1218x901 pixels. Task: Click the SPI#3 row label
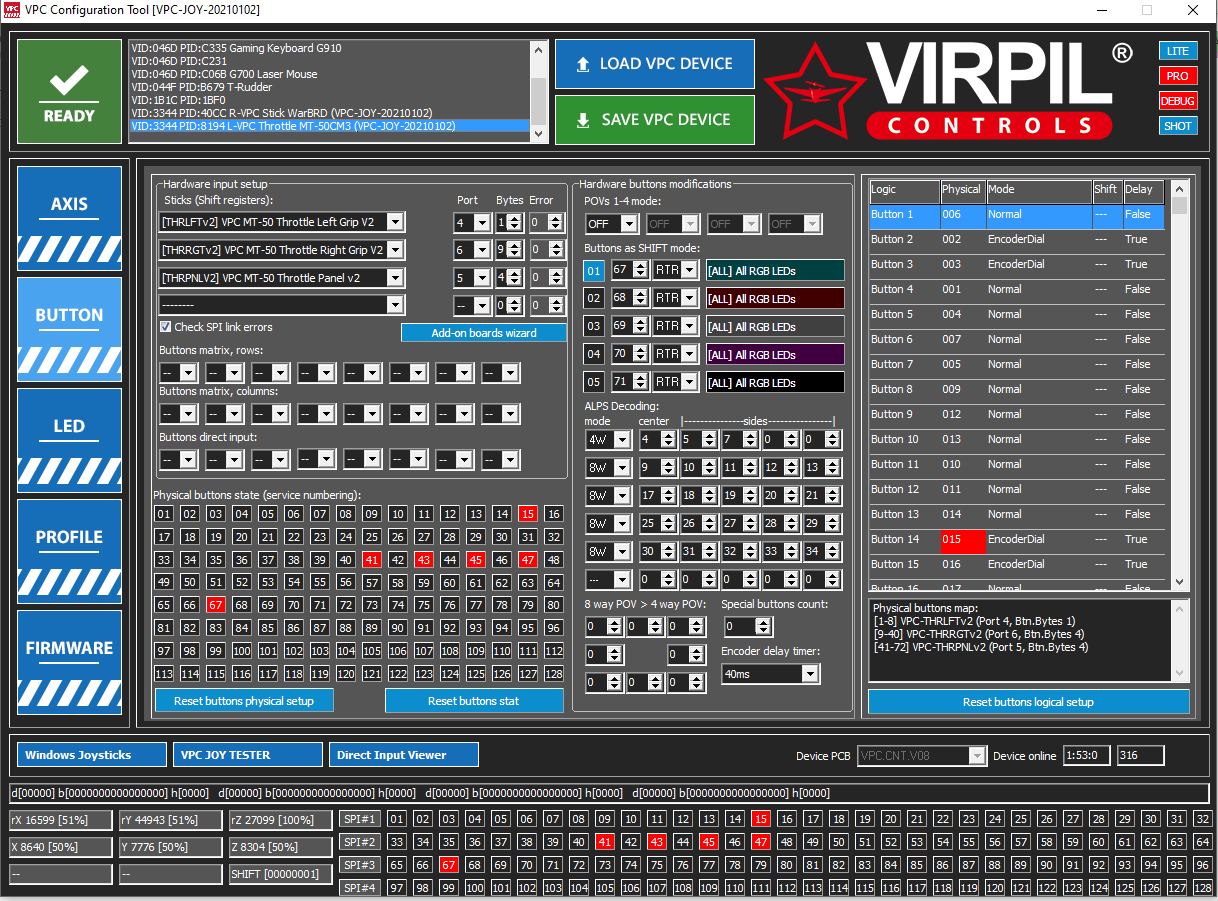click(360, 865)
